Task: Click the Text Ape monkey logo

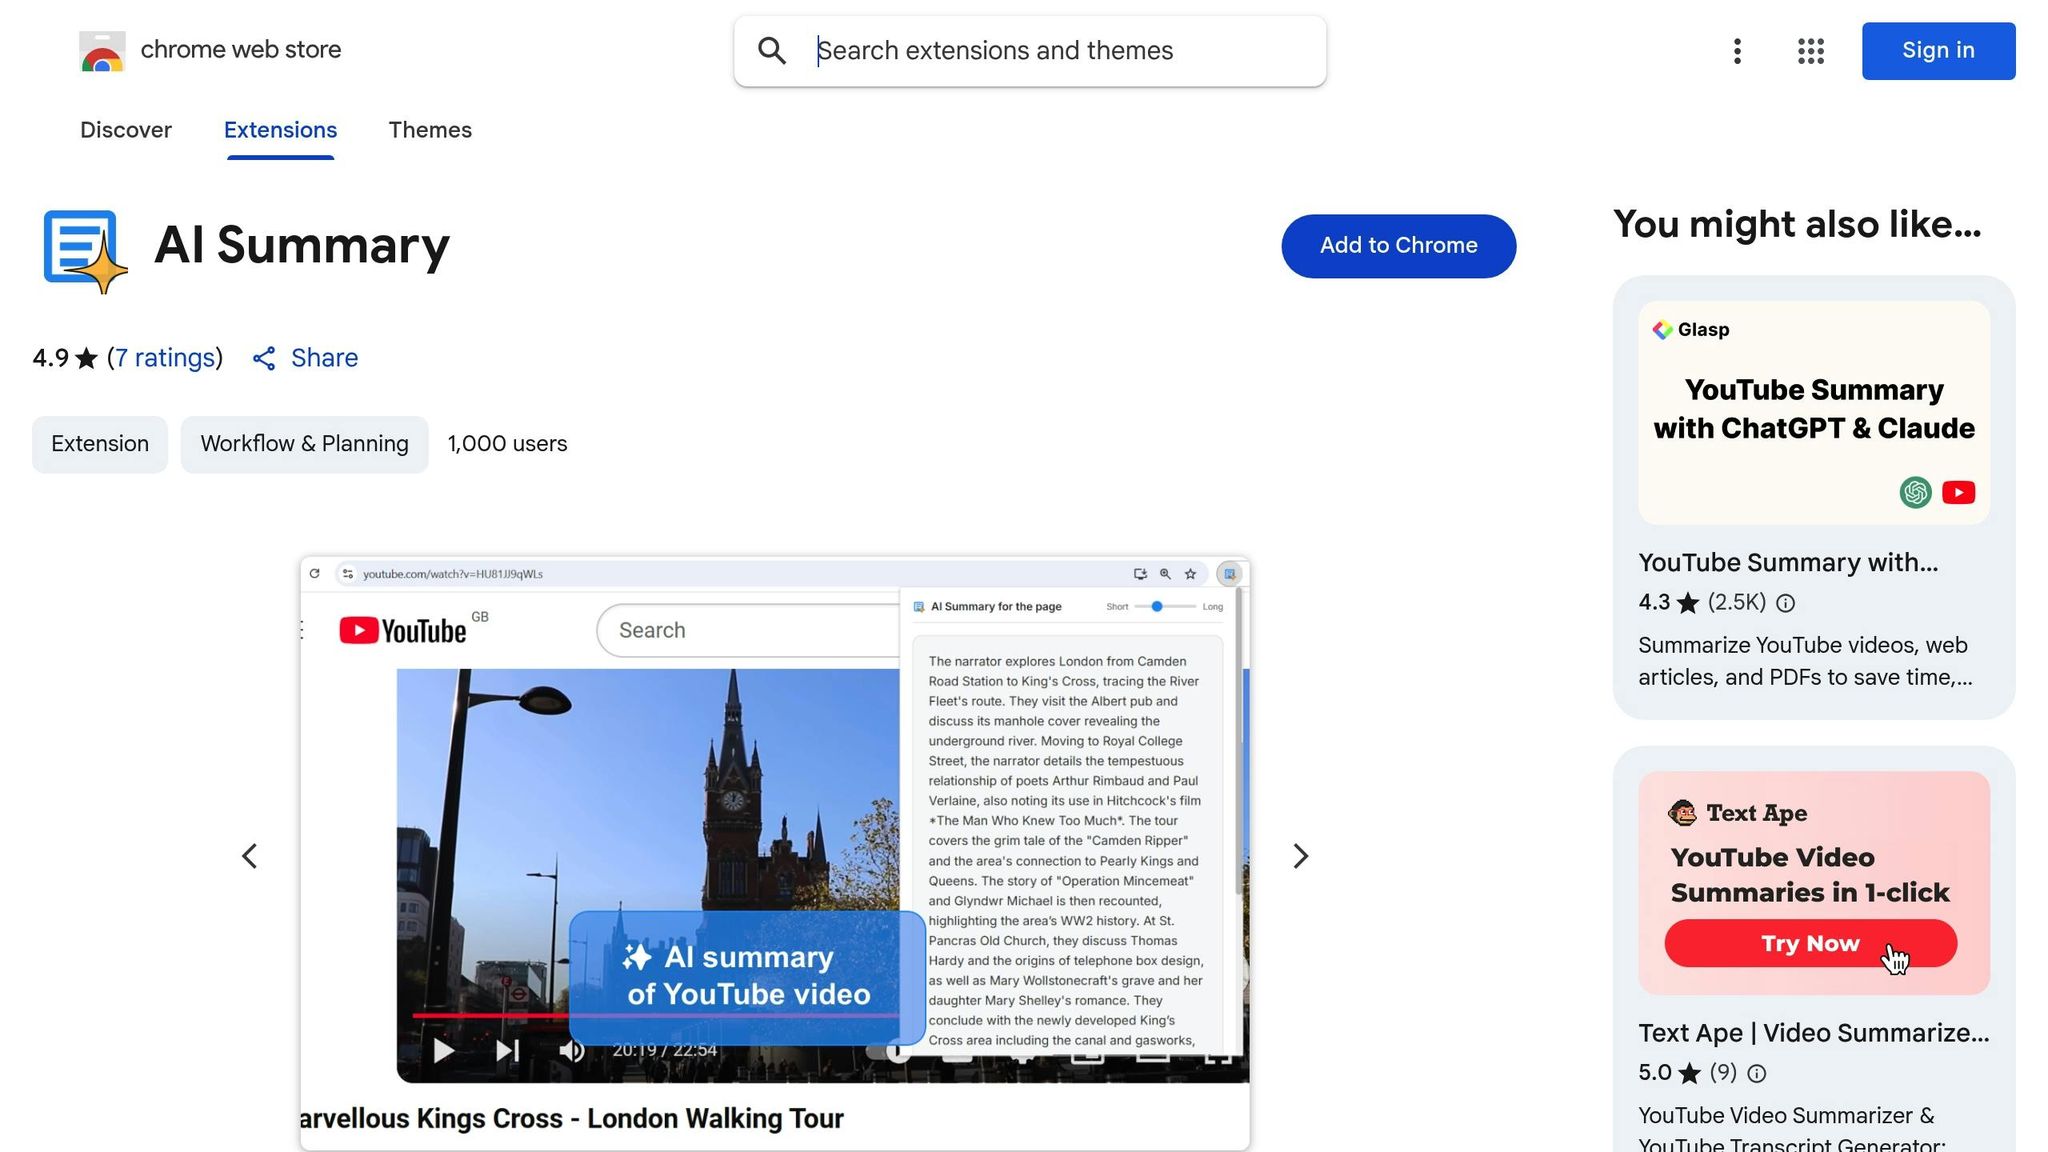Action: pos(1682,813)
